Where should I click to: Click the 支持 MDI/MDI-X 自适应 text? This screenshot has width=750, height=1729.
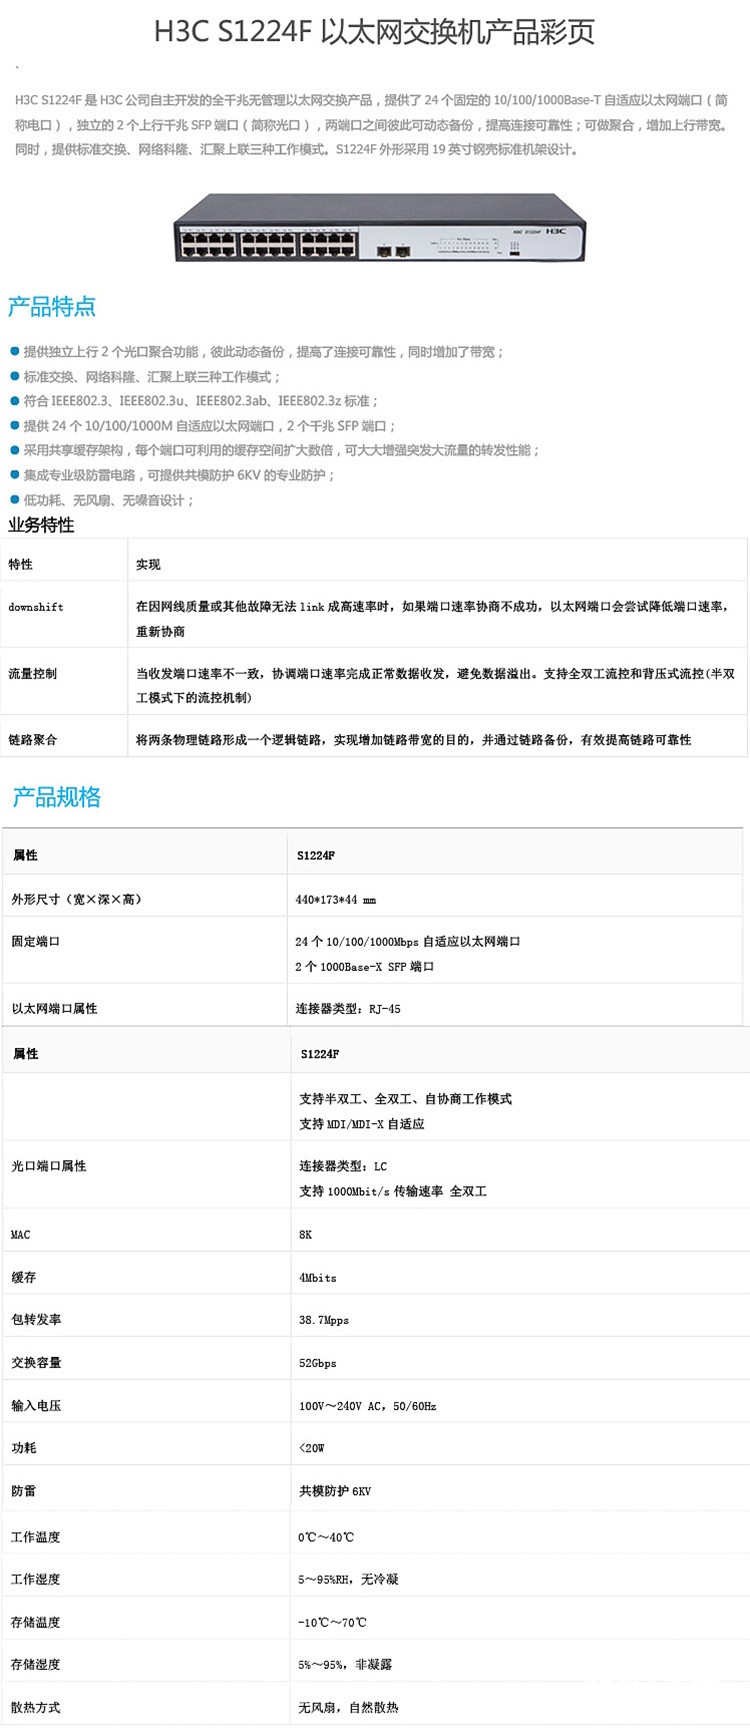click(362, 1123)
